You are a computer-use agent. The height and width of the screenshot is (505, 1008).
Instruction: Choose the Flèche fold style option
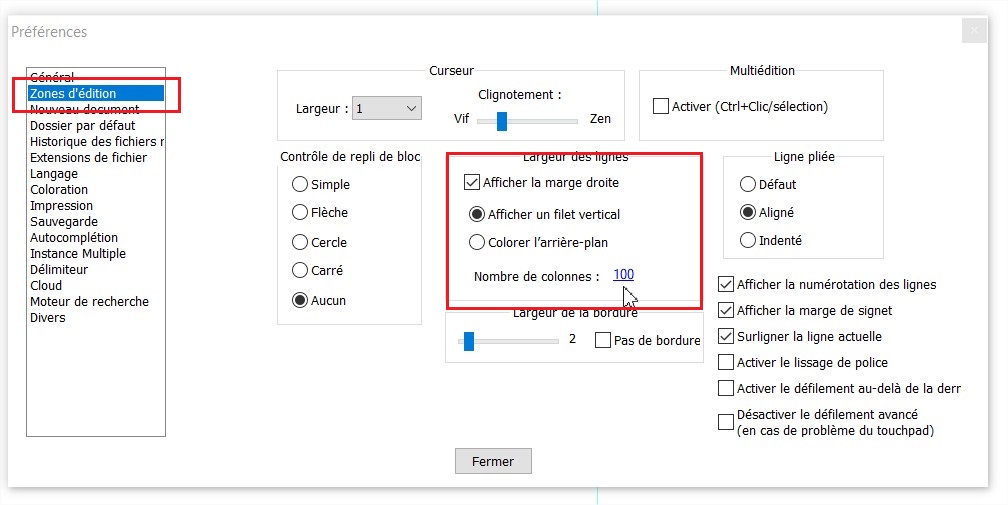pyautogui.click(x=300, y=212)
